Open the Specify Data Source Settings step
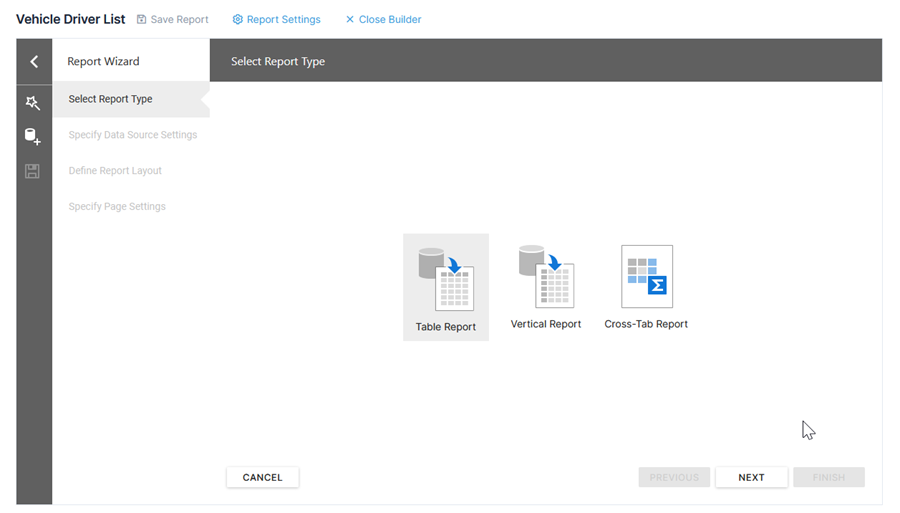The image size is (900, 513). point(132,135)
